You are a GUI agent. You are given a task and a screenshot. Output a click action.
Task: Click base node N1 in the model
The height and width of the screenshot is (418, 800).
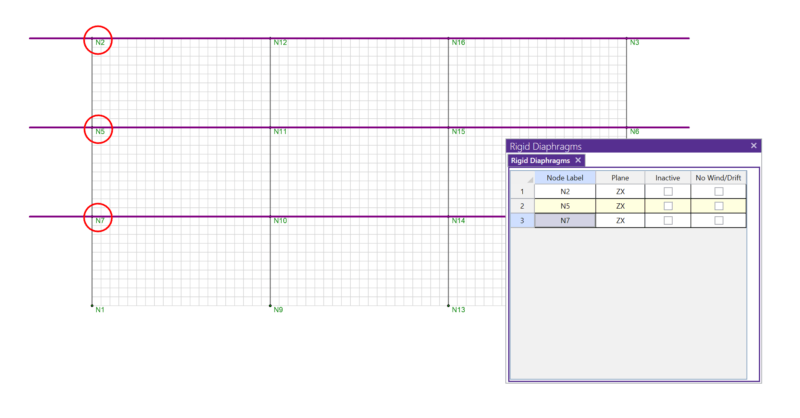click(x=92, y=305)
